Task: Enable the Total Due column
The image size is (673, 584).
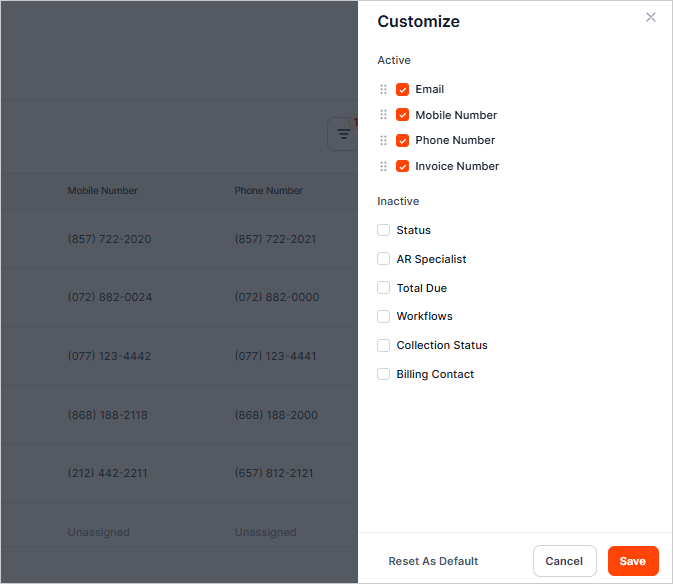Action: click(384, 288)
